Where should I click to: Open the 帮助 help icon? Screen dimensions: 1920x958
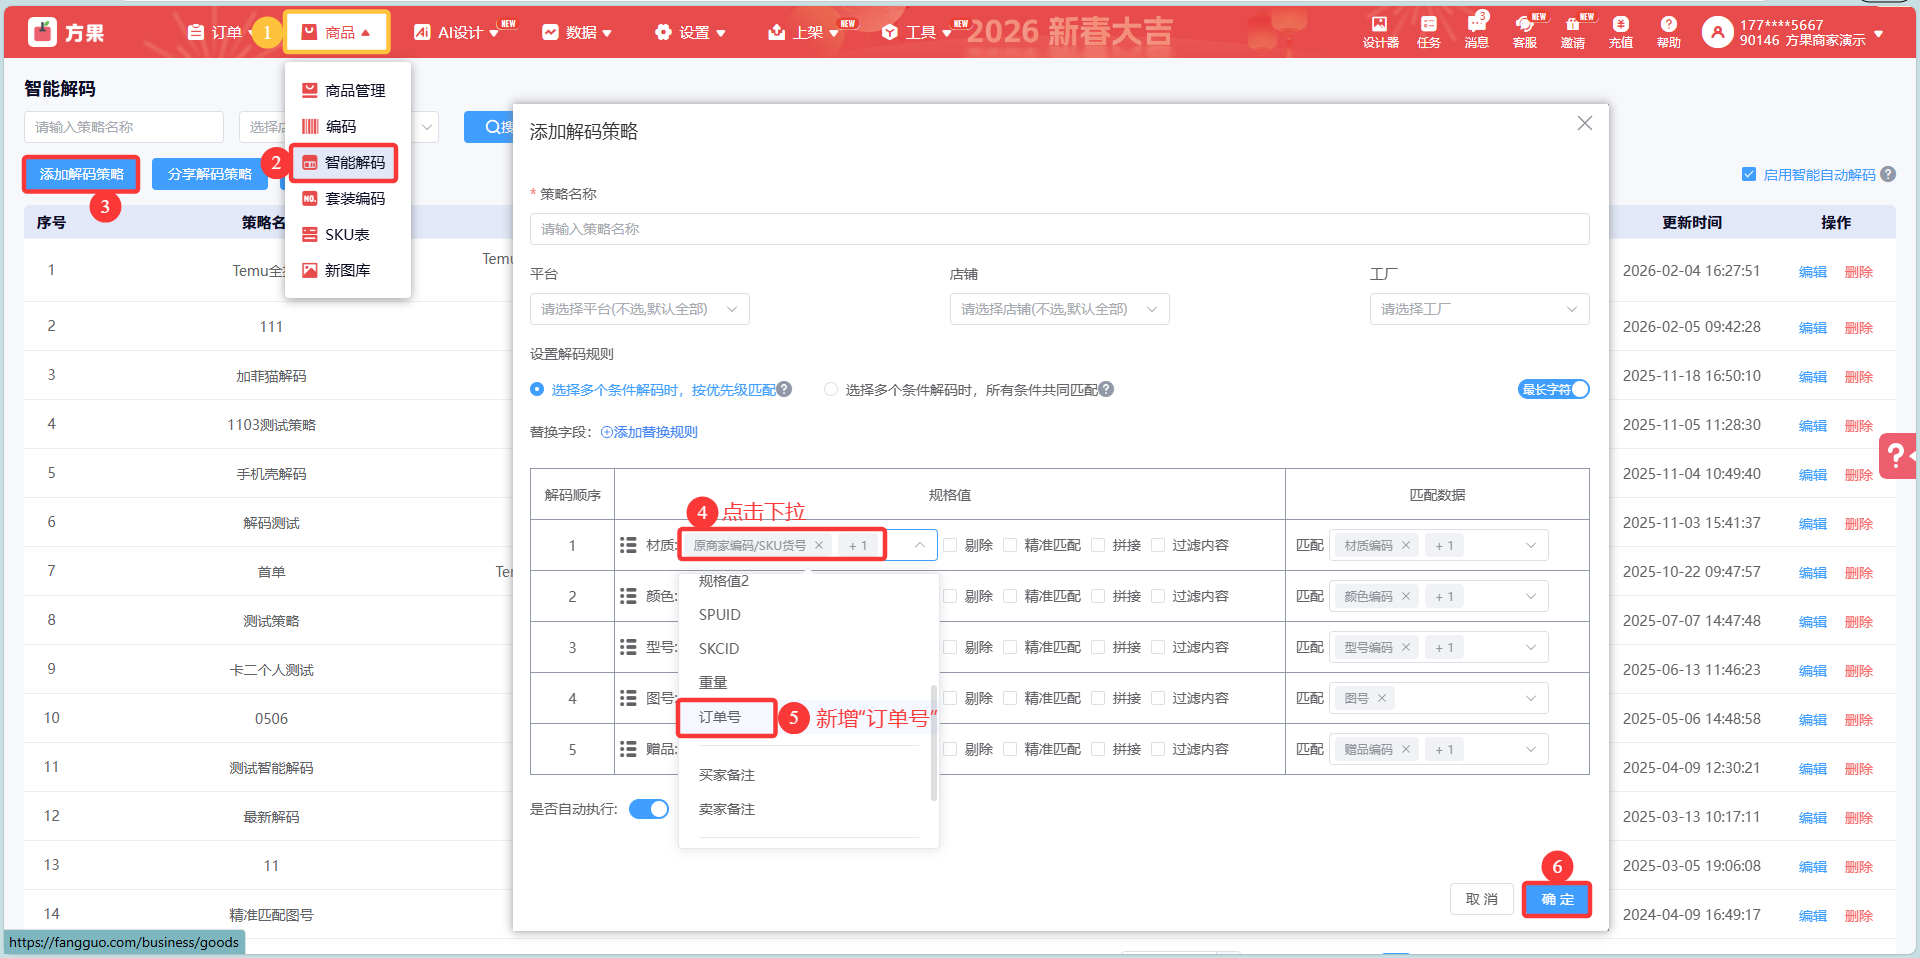pos(1668,32)
